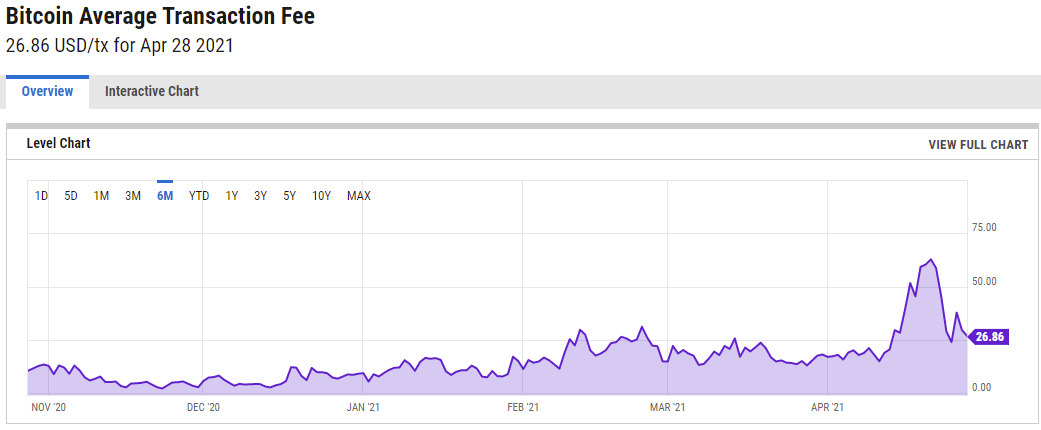Select the MAX time range

(359, 196)
